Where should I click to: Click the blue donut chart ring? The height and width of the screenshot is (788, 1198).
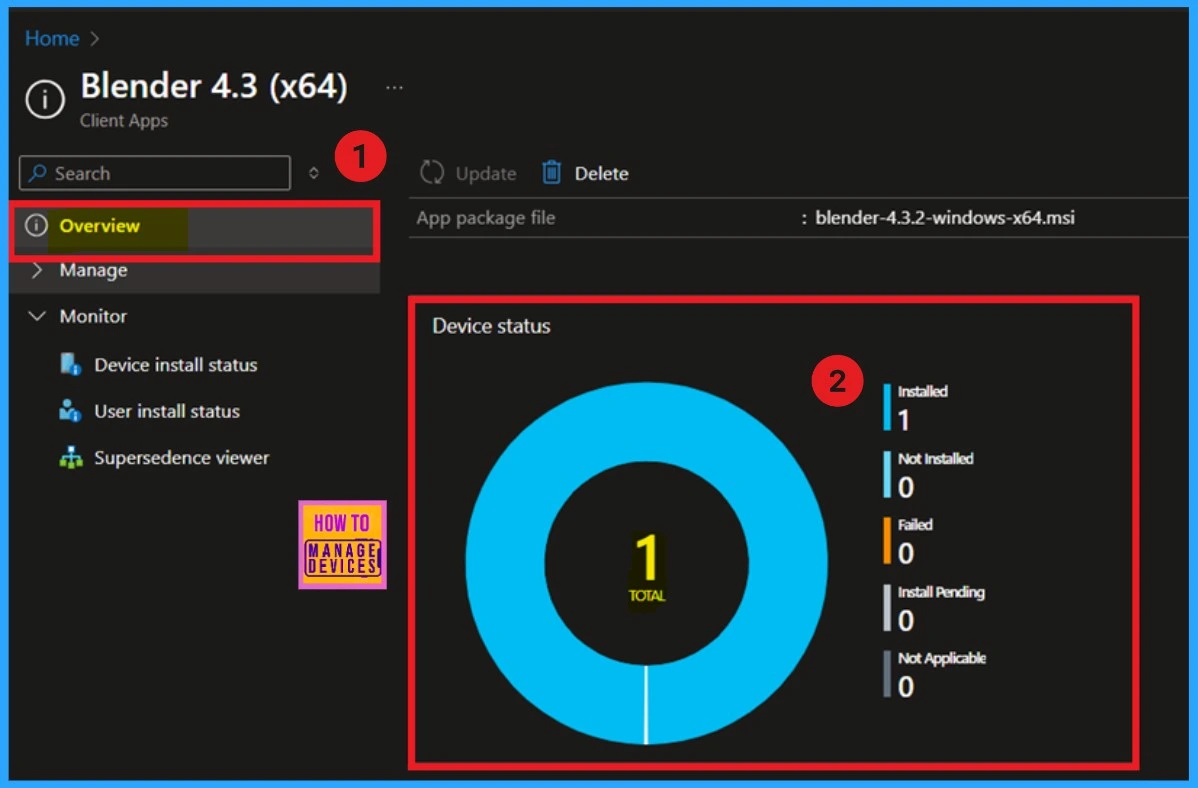click(504, 563)
